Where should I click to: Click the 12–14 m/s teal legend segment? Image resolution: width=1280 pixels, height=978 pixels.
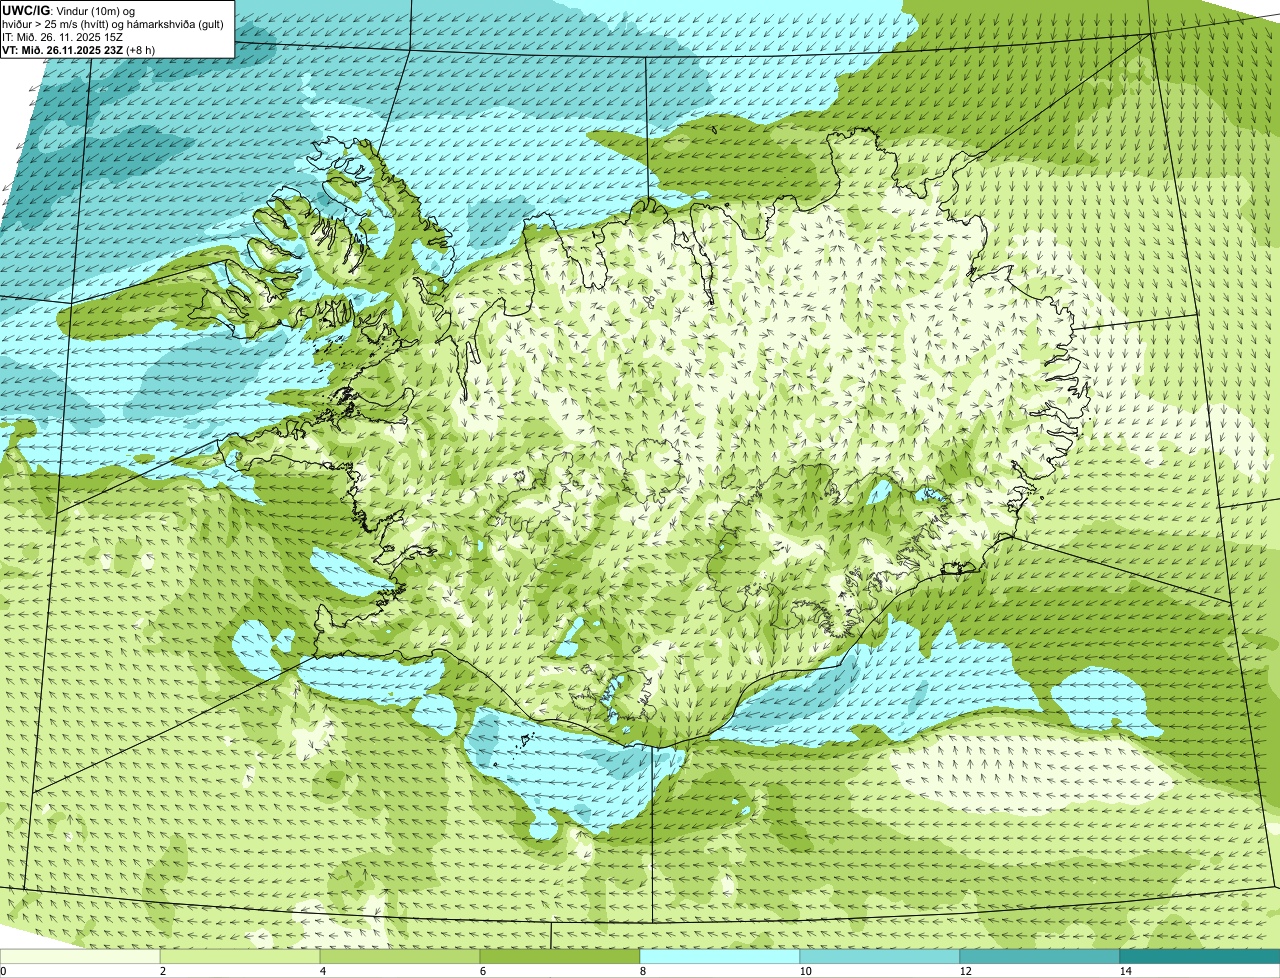pyautogui.click(x=1040, y=956)
